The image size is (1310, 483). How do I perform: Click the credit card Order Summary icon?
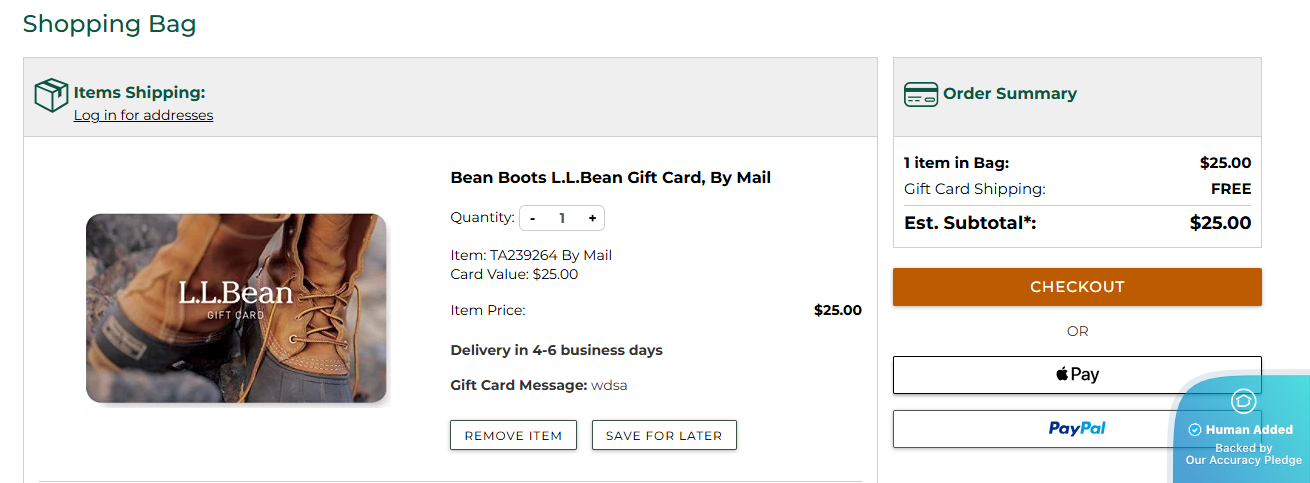[921, 94]
